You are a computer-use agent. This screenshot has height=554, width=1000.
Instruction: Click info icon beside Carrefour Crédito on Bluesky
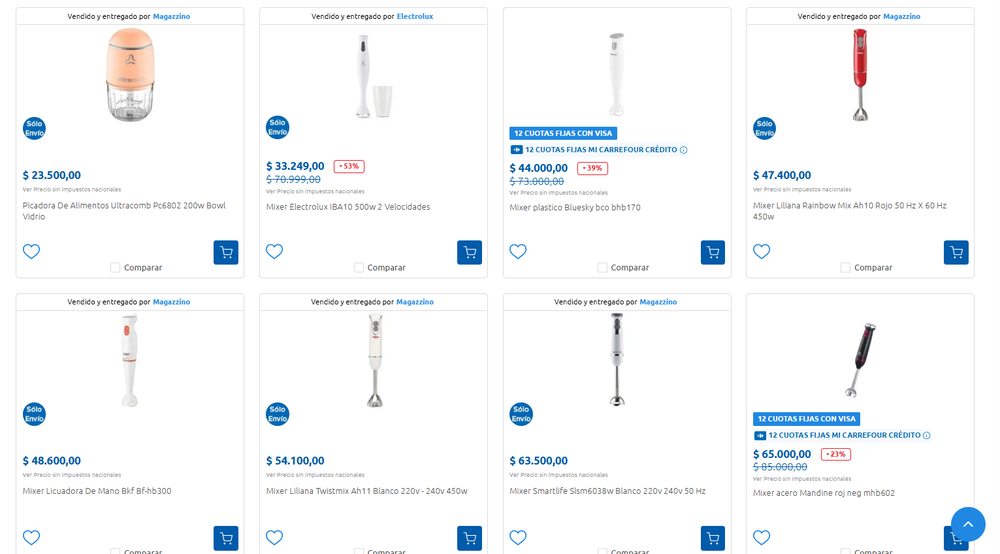[684, 150]
